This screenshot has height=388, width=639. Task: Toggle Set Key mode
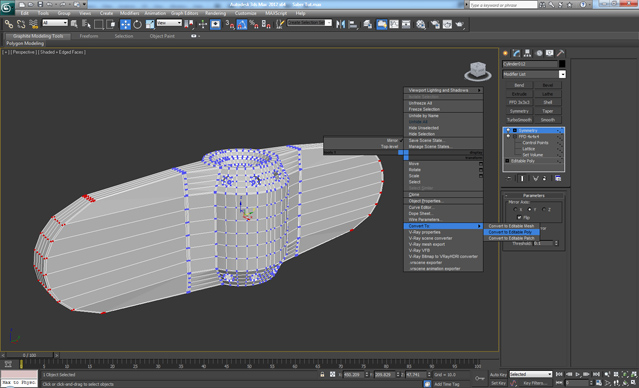tap(498, 383)
